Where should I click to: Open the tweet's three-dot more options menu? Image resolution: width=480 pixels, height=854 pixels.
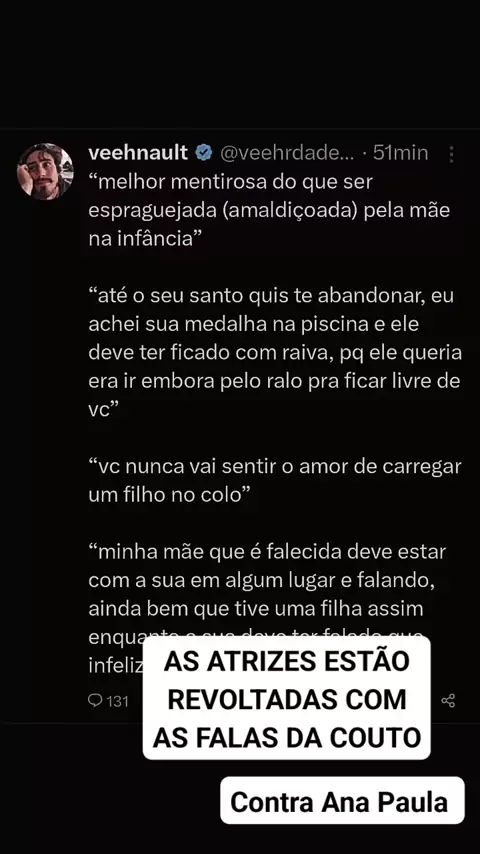(x=451, y=154)
